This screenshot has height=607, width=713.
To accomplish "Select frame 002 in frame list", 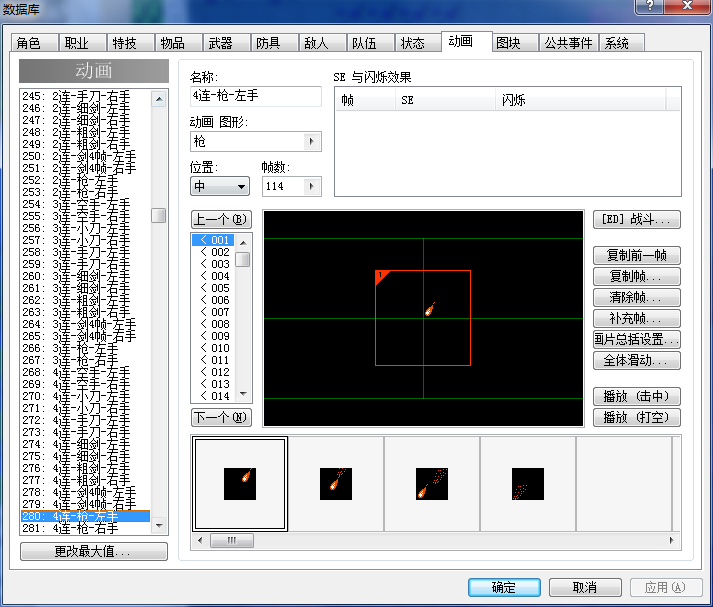I will [213, 252].
